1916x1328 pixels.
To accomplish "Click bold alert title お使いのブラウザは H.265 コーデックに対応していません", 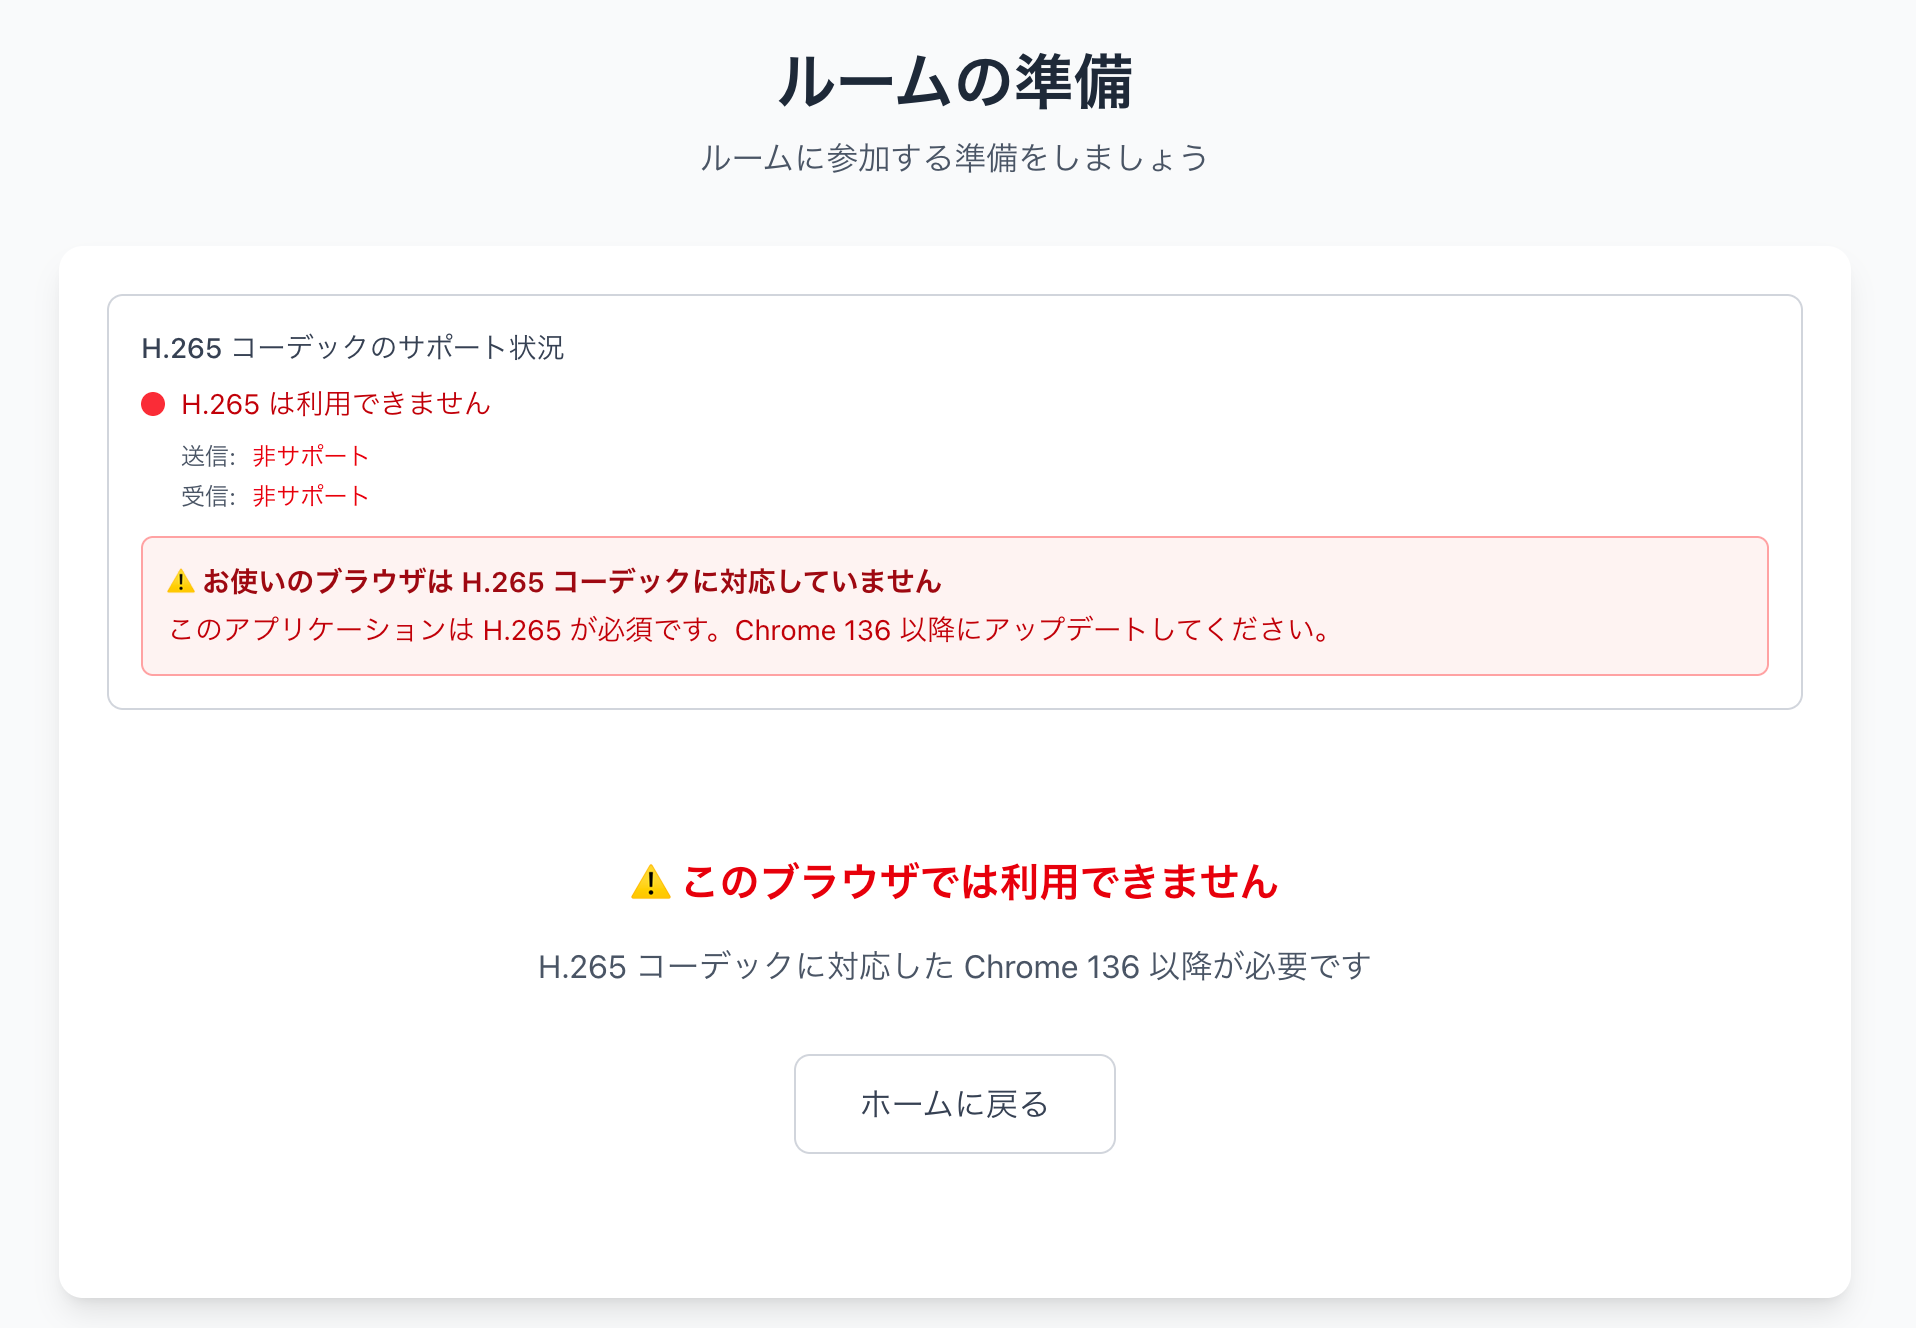I will (x=572, y=582).
